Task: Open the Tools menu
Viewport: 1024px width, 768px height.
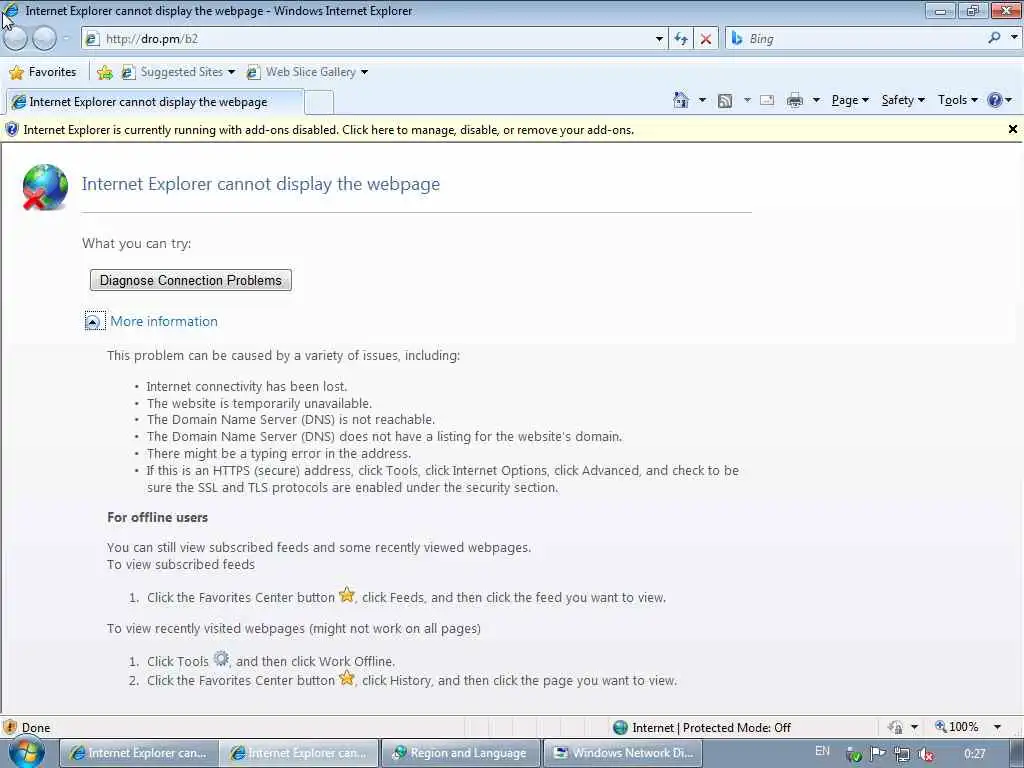Action: 957,100
